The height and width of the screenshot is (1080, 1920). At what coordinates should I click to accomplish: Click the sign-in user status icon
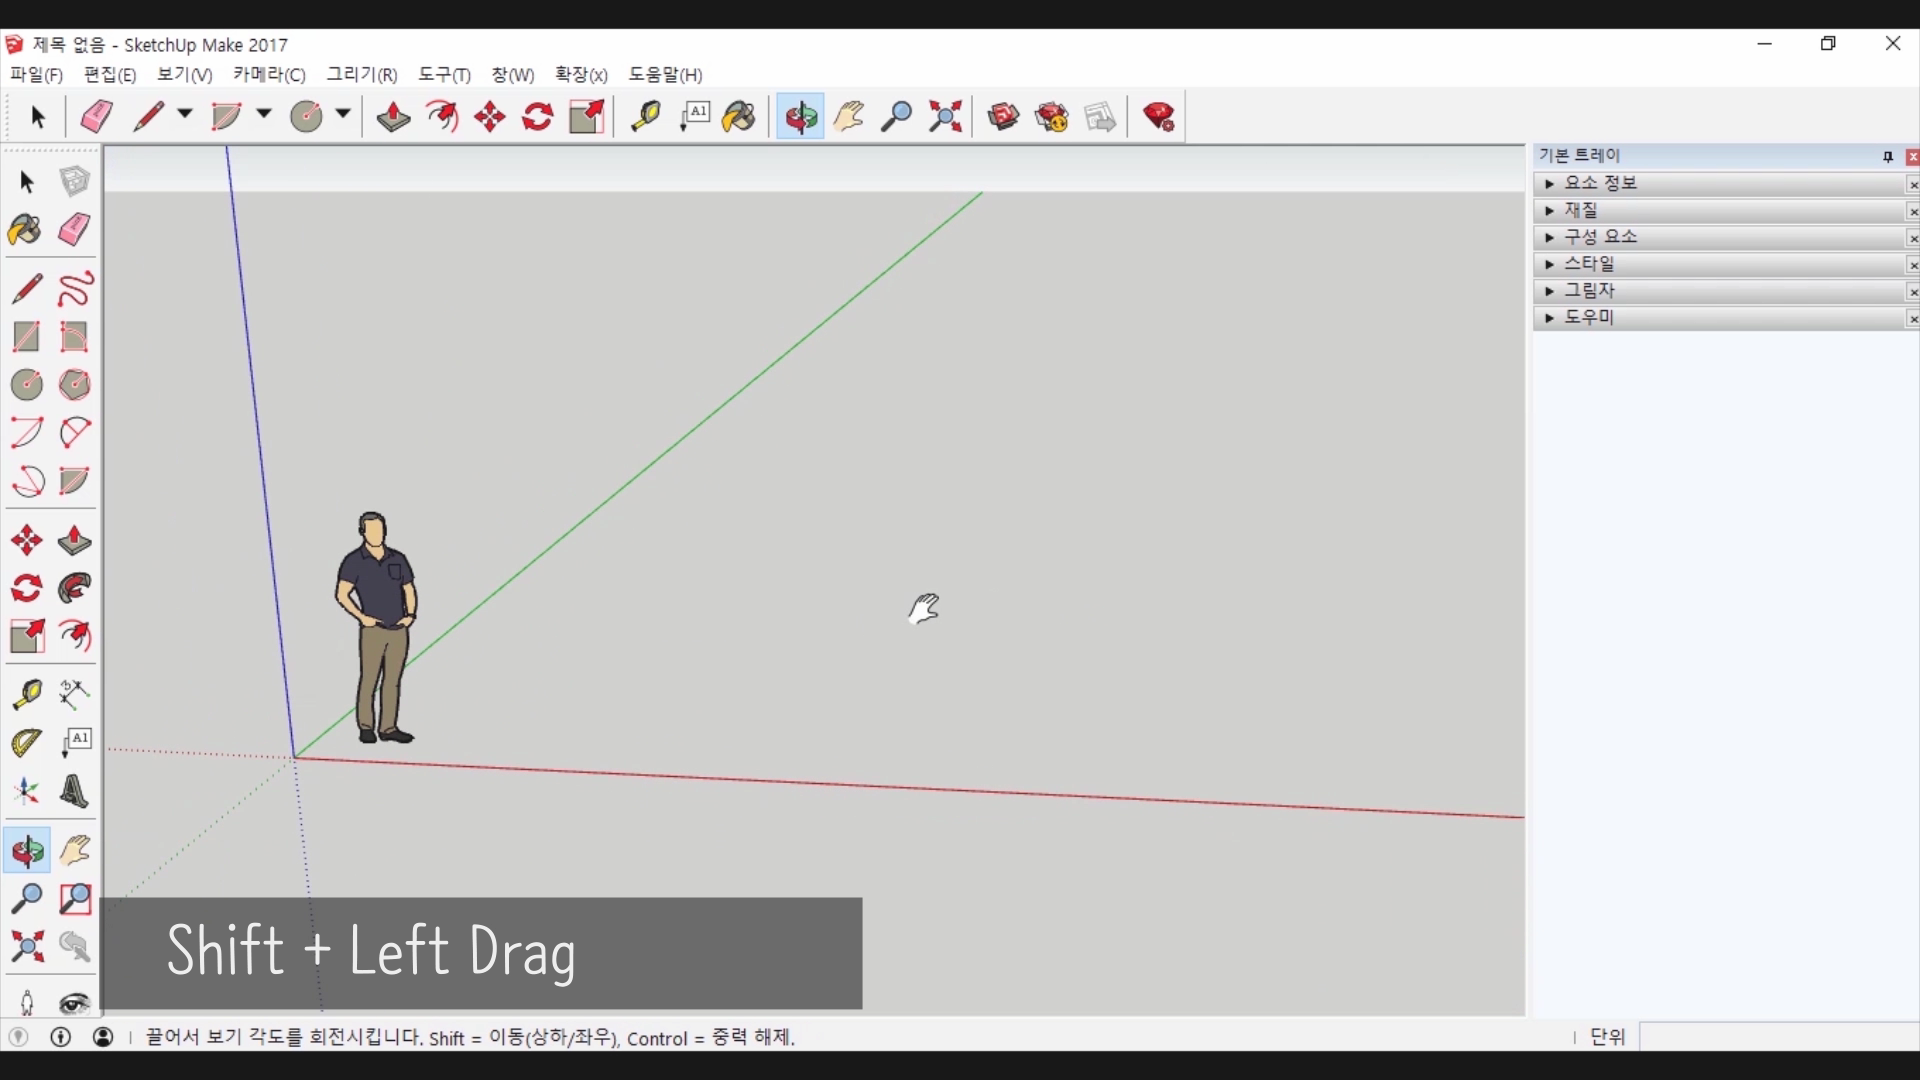coord(103,1037)
